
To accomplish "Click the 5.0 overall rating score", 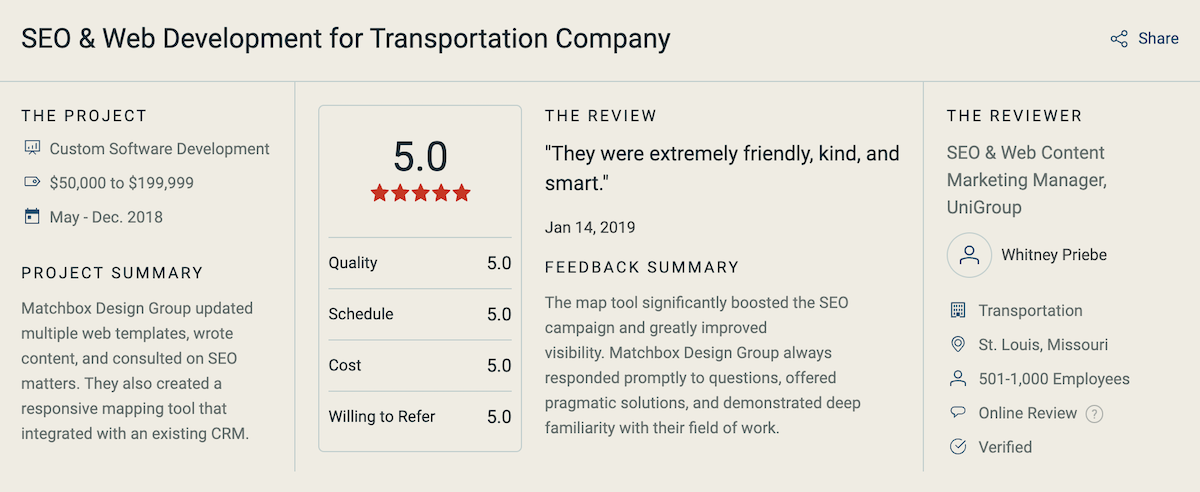I will 420,157.
